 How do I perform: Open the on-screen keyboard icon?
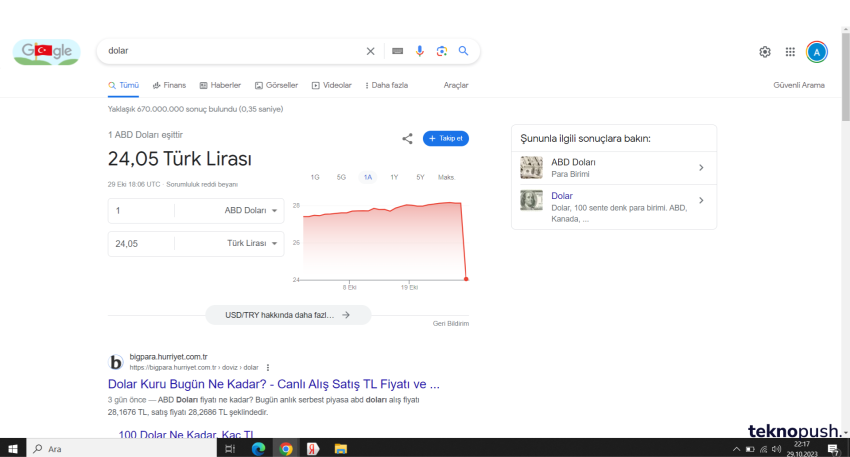tap(397, 51)
